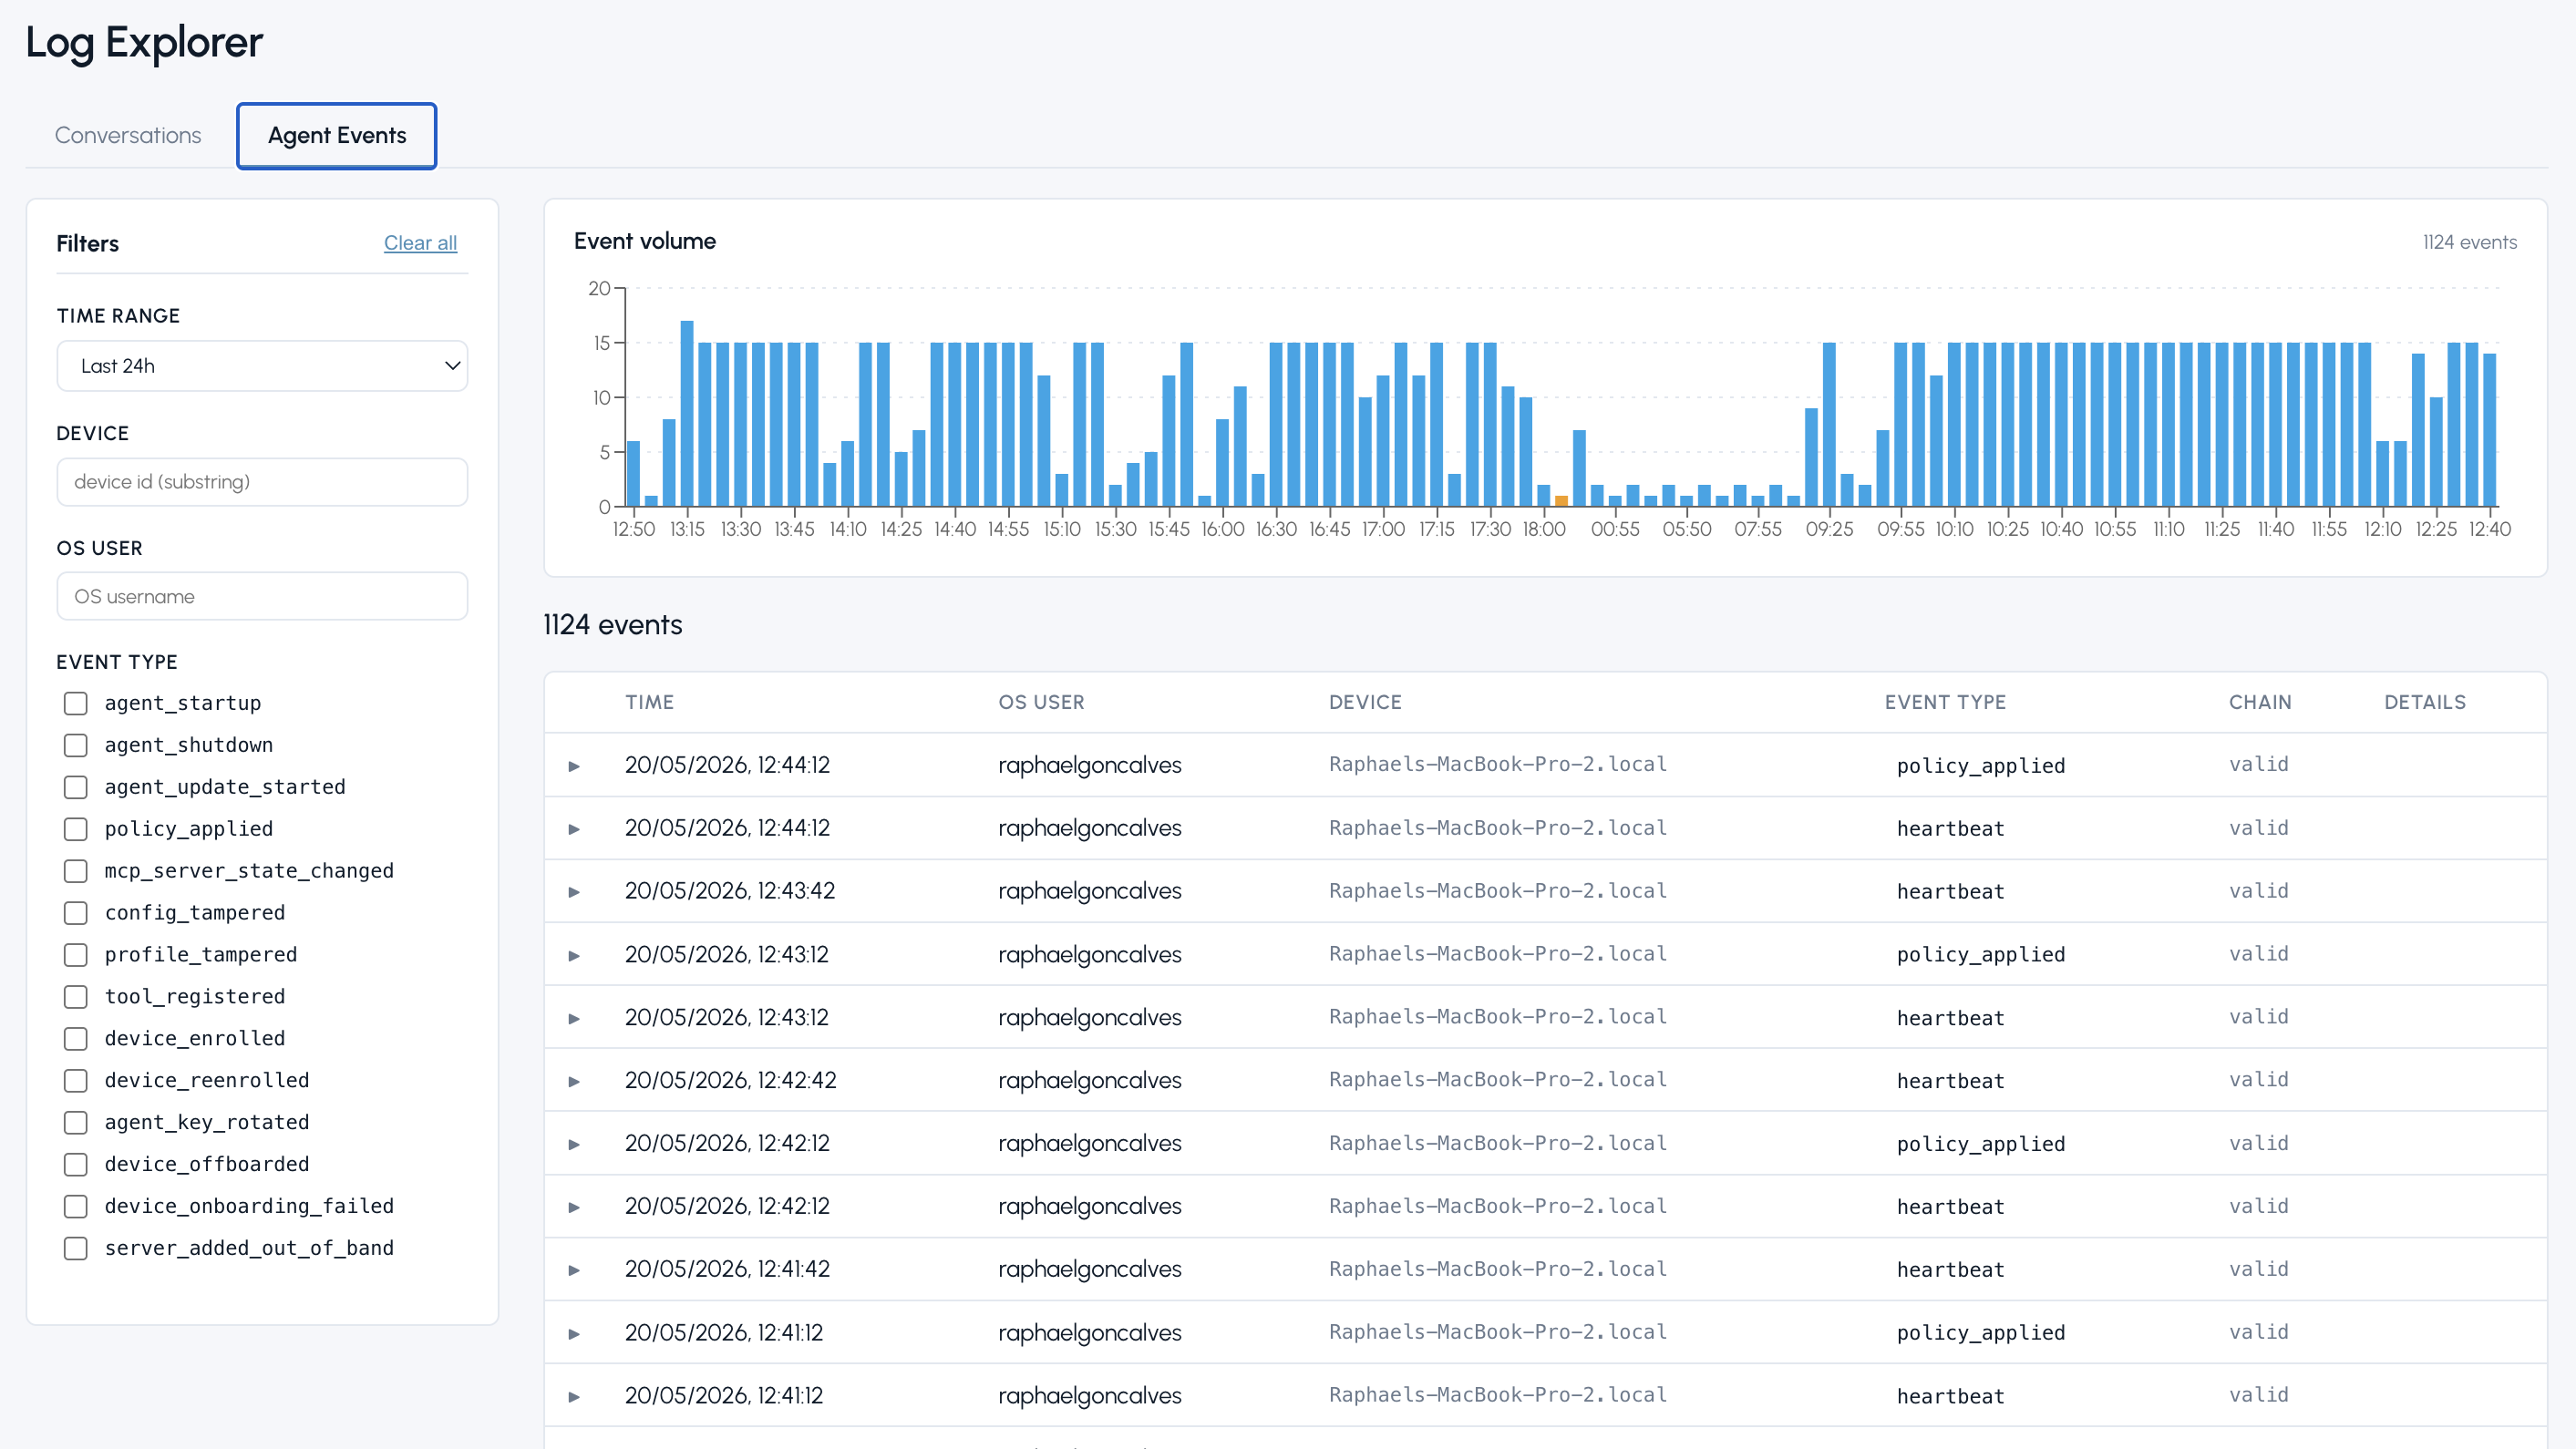Viewport: 2576px width, 1449px height.
Task: Click the DETAILS column header
Action: click(2425, 702)
